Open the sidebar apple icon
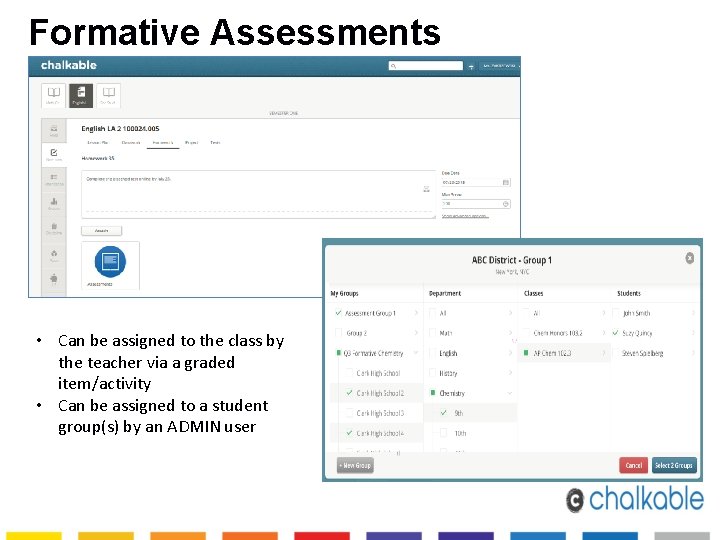Viewport: 720px width, 540px height. [54, 278]
